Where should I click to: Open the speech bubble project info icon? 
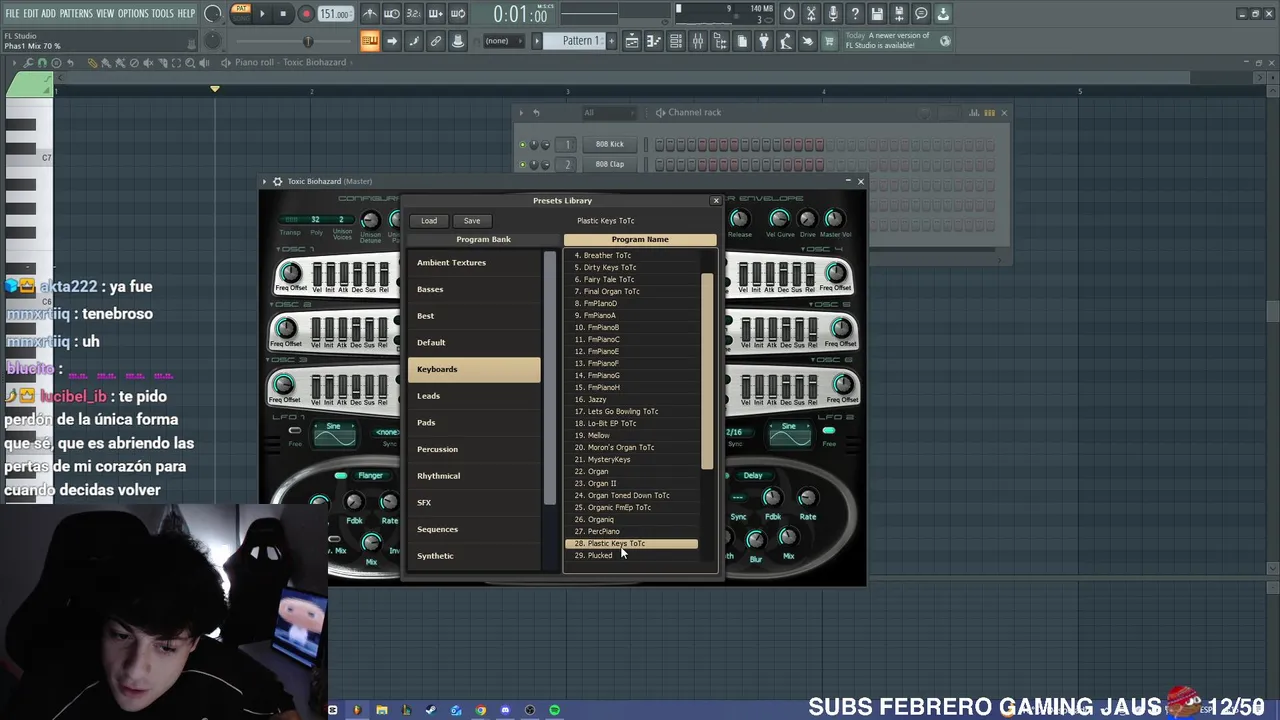[x=921, y=14]
